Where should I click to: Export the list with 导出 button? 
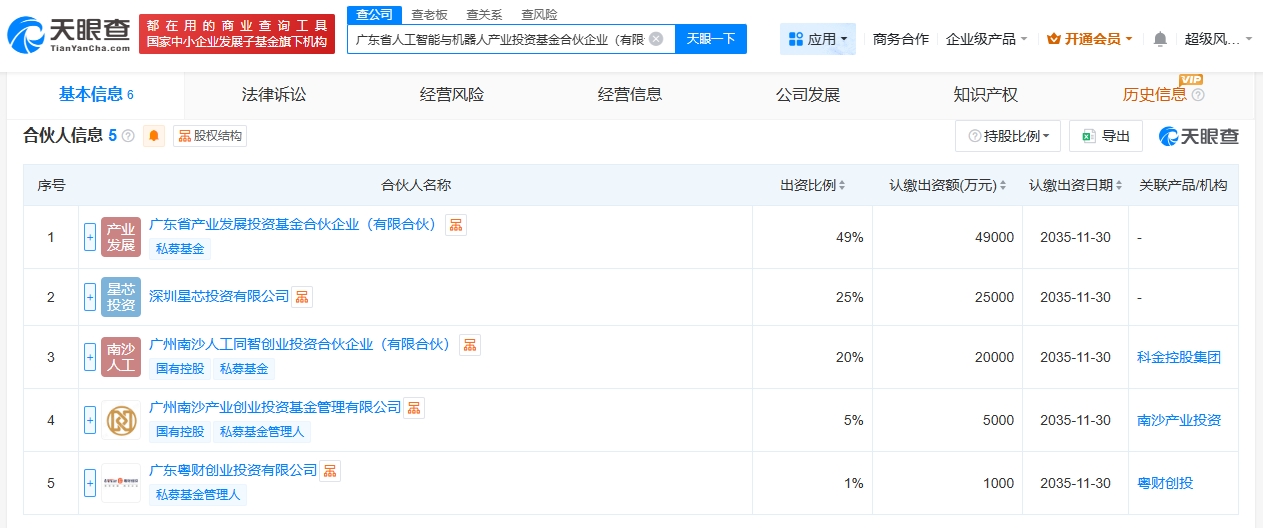pos(1105,136)
